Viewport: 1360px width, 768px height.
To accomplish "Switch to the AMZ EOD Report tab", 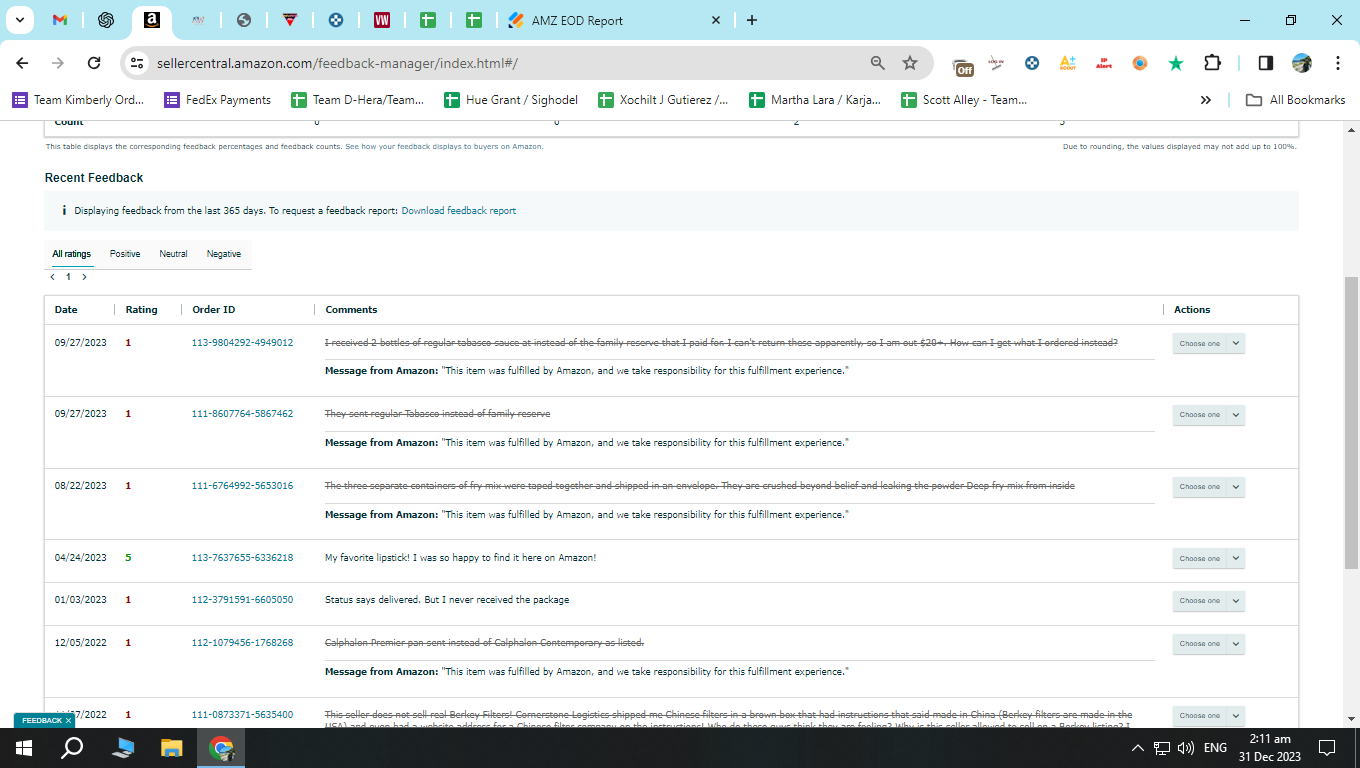I will click(x=578, y=20).
